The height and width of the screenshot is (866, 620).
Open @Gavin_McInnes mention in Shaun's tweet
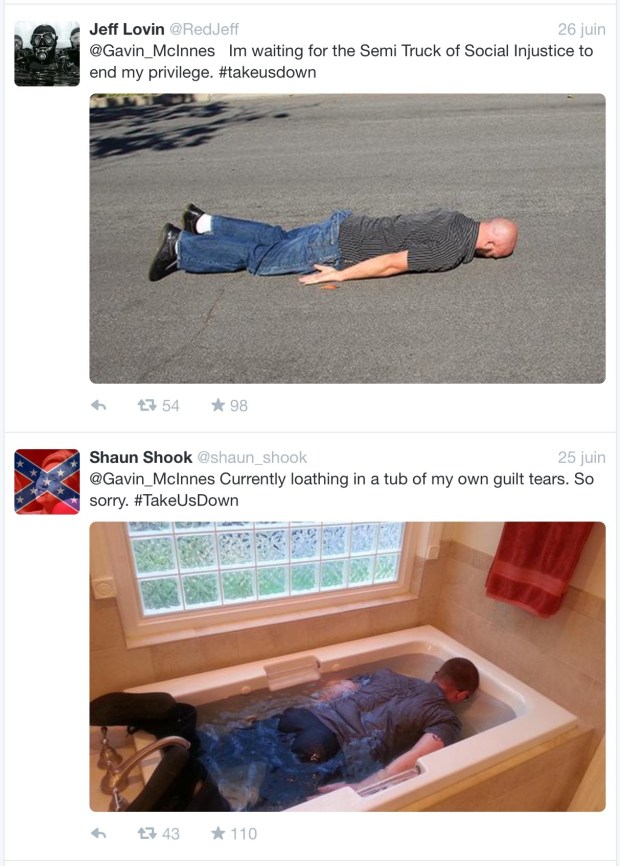coord(152,479)
